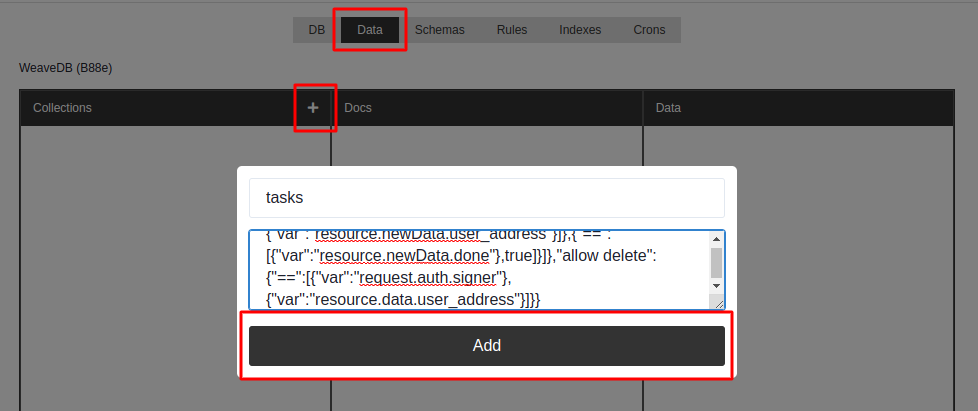Click the plus icon beside Collections

click(313, 108)
